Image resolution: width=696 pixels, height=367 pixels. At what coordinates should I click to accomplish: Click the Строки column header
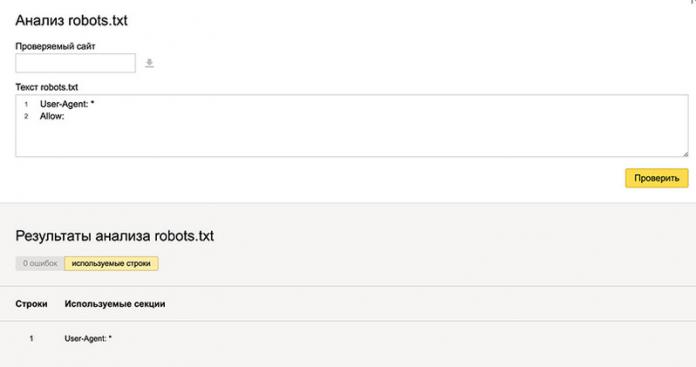point(31,304)
